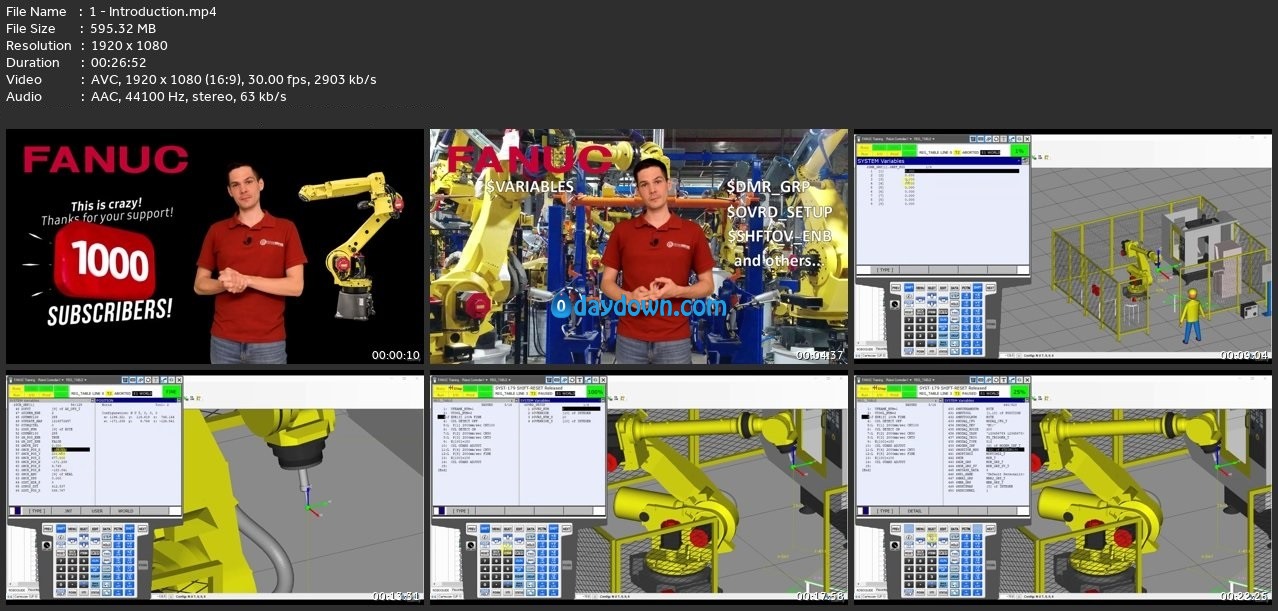
Task: Click the audio info starting with "AAC"
Action: 188,97
